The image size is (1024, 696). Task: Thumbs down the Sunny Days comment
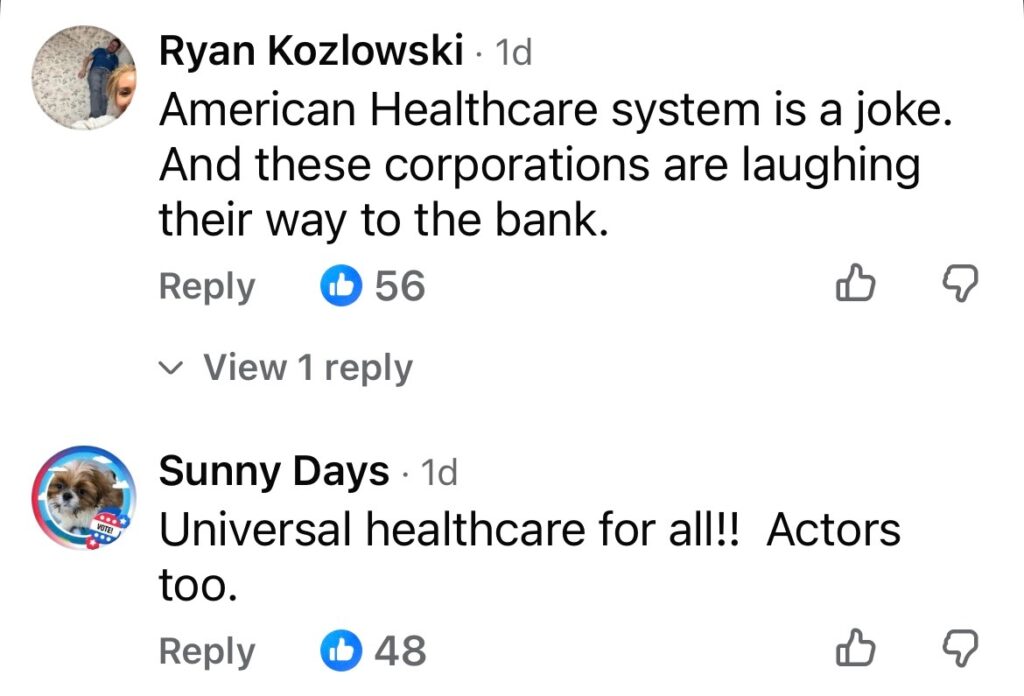(x=961, y=651)
